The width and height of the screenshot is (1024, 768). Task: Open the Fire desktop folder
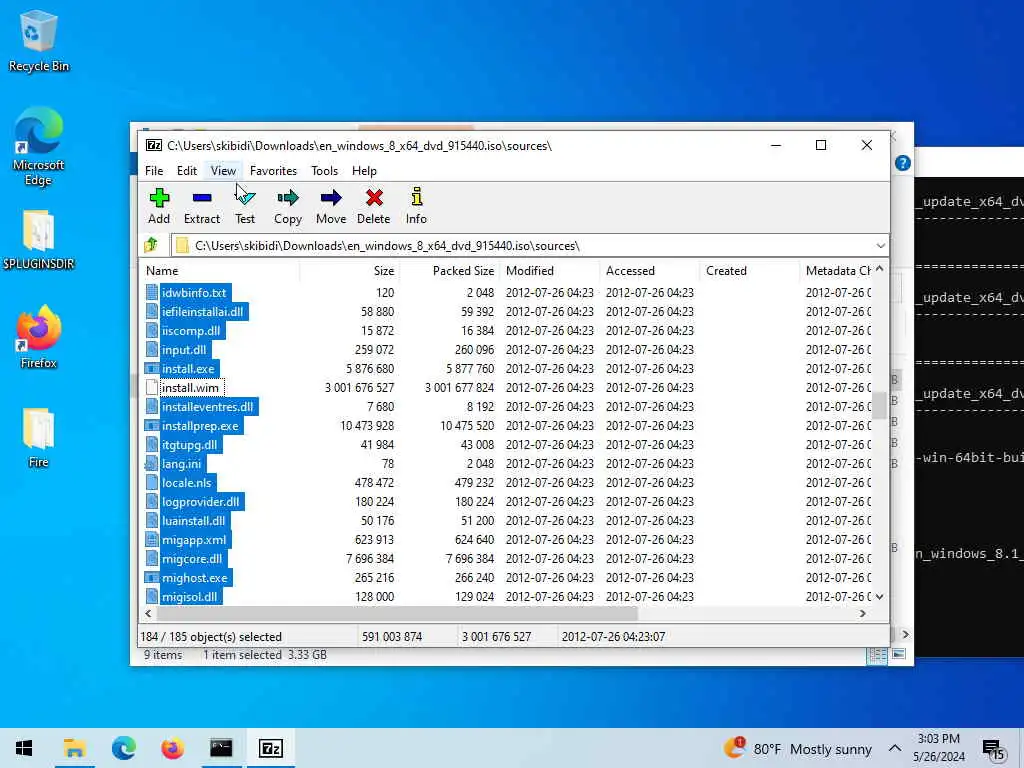point(39,438)
